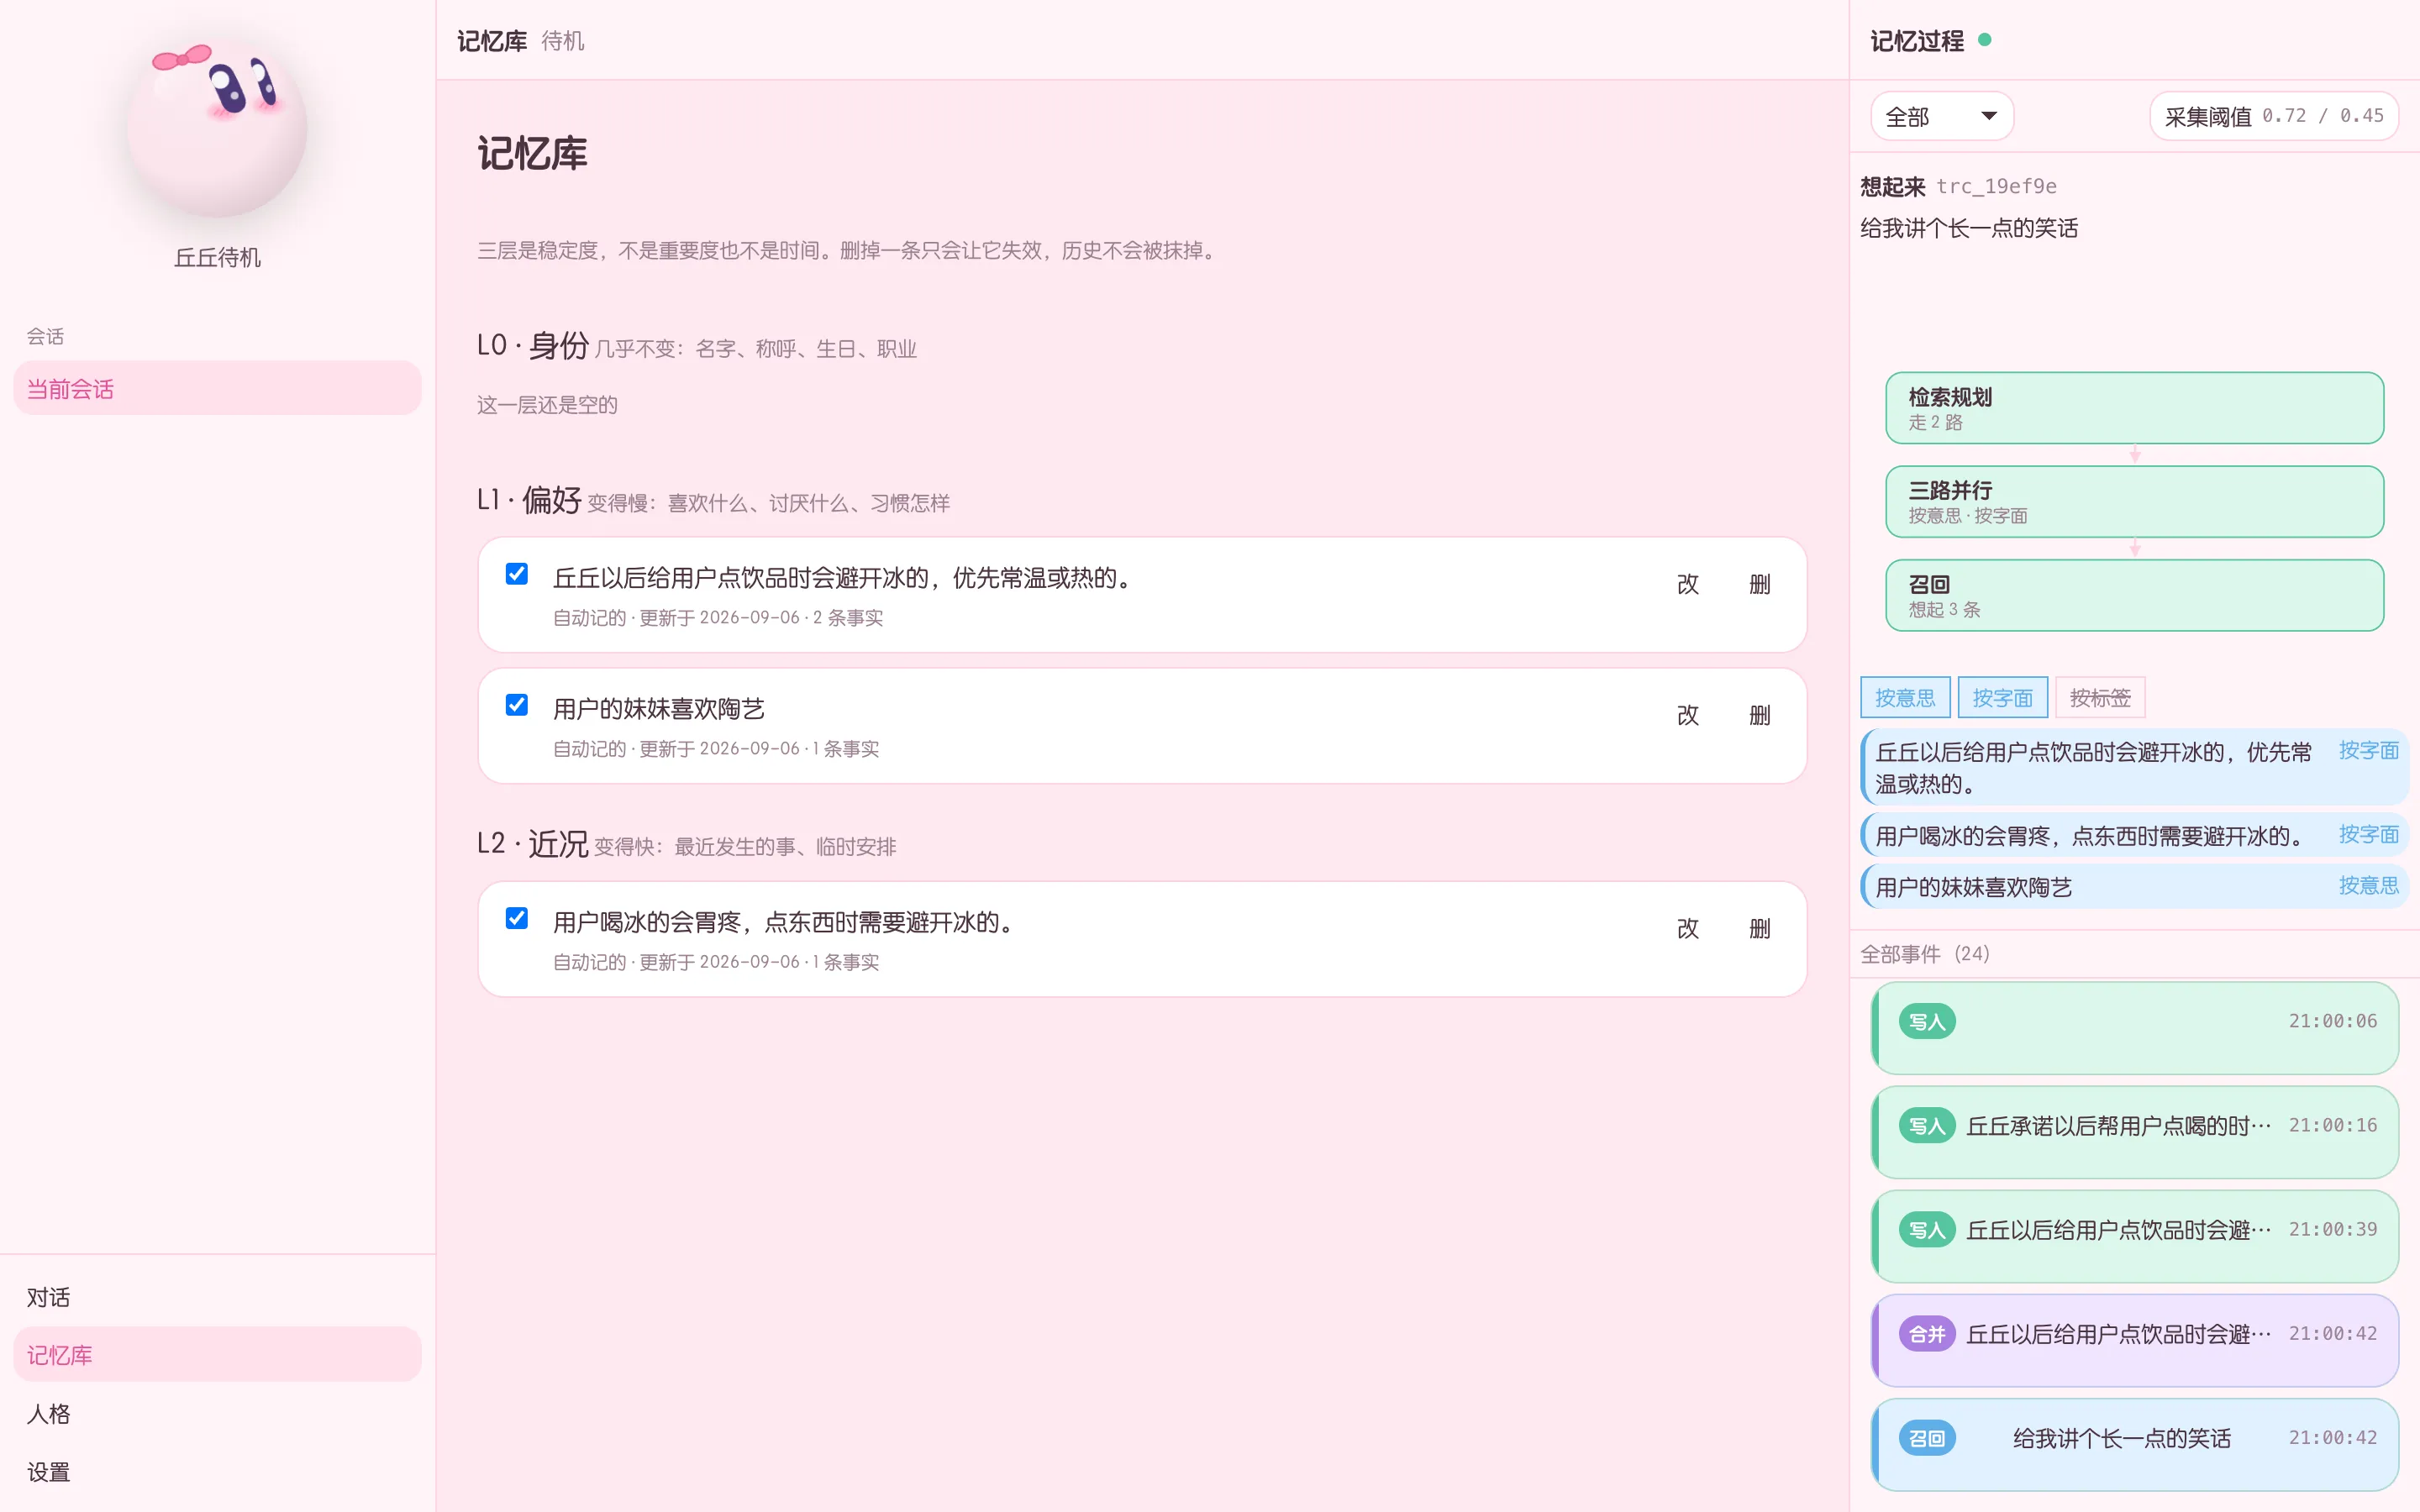Select the 检索规划 flow node
Image resolution: width=2420 pixels, height=1512 pixels.
click(x=2134, y=408)
